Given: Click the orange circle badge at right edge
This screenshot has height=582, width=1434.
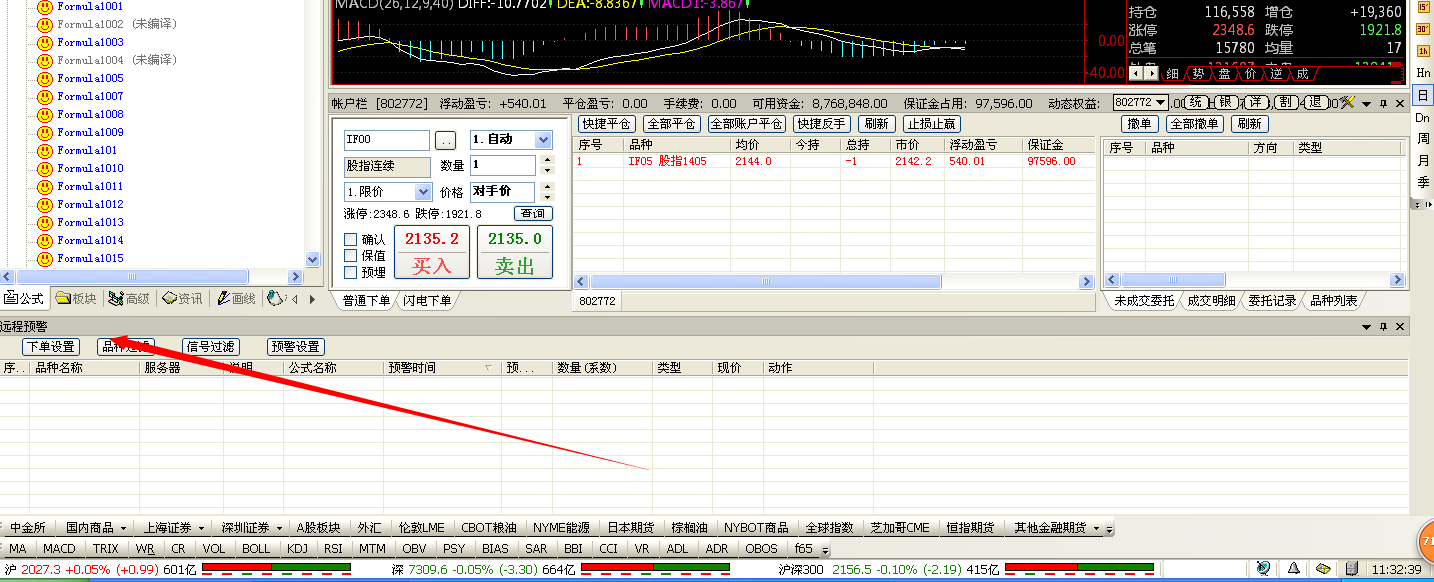Looking at the screenshot, I should coord(1425,543).
